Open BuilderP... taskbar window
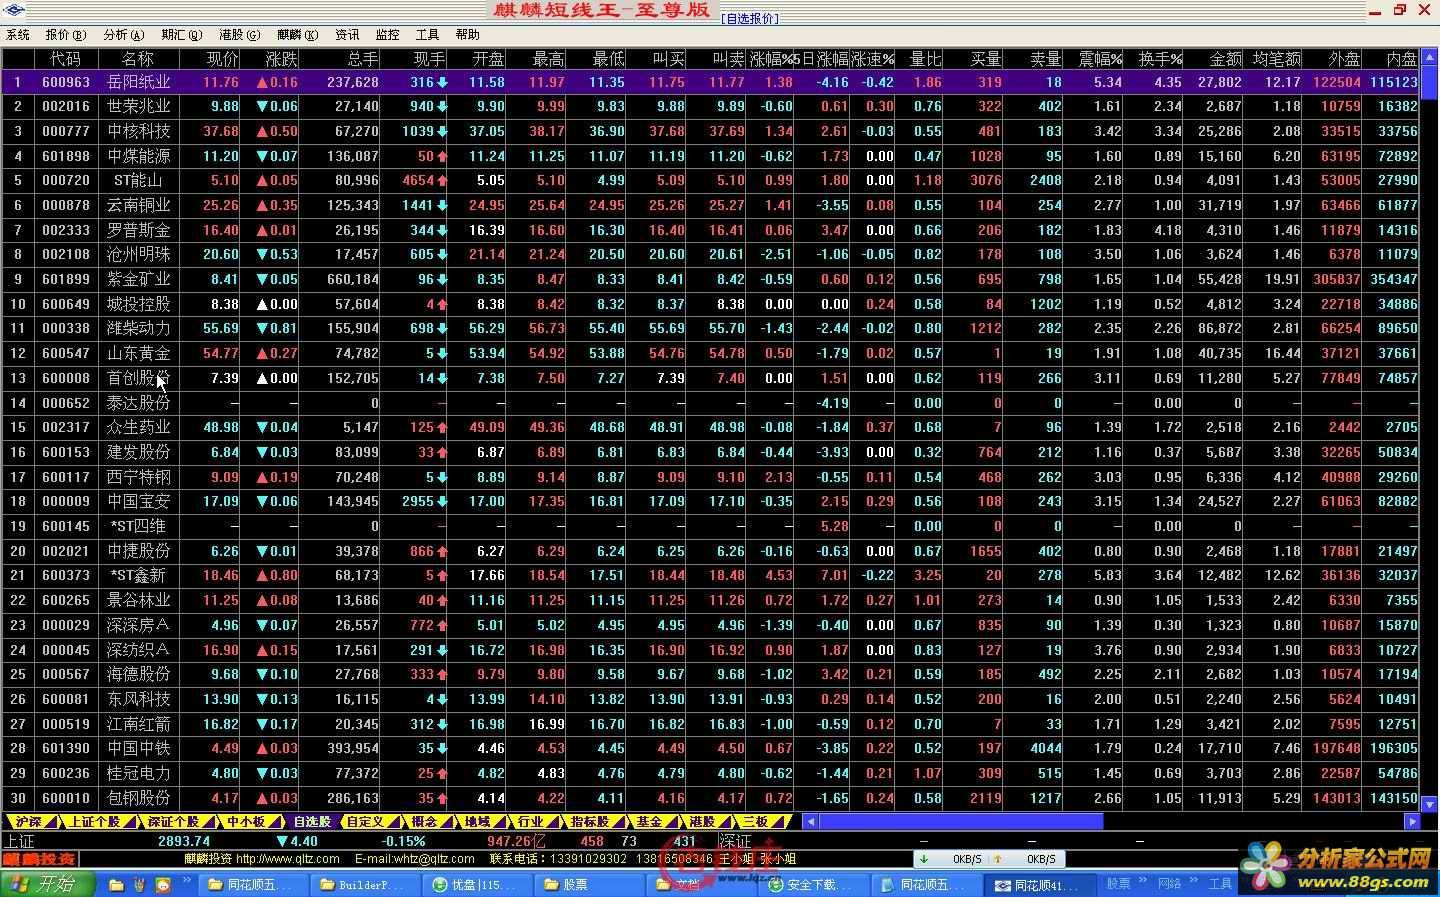The width and height of the screenshot is (1440, 897). point(365,885)
